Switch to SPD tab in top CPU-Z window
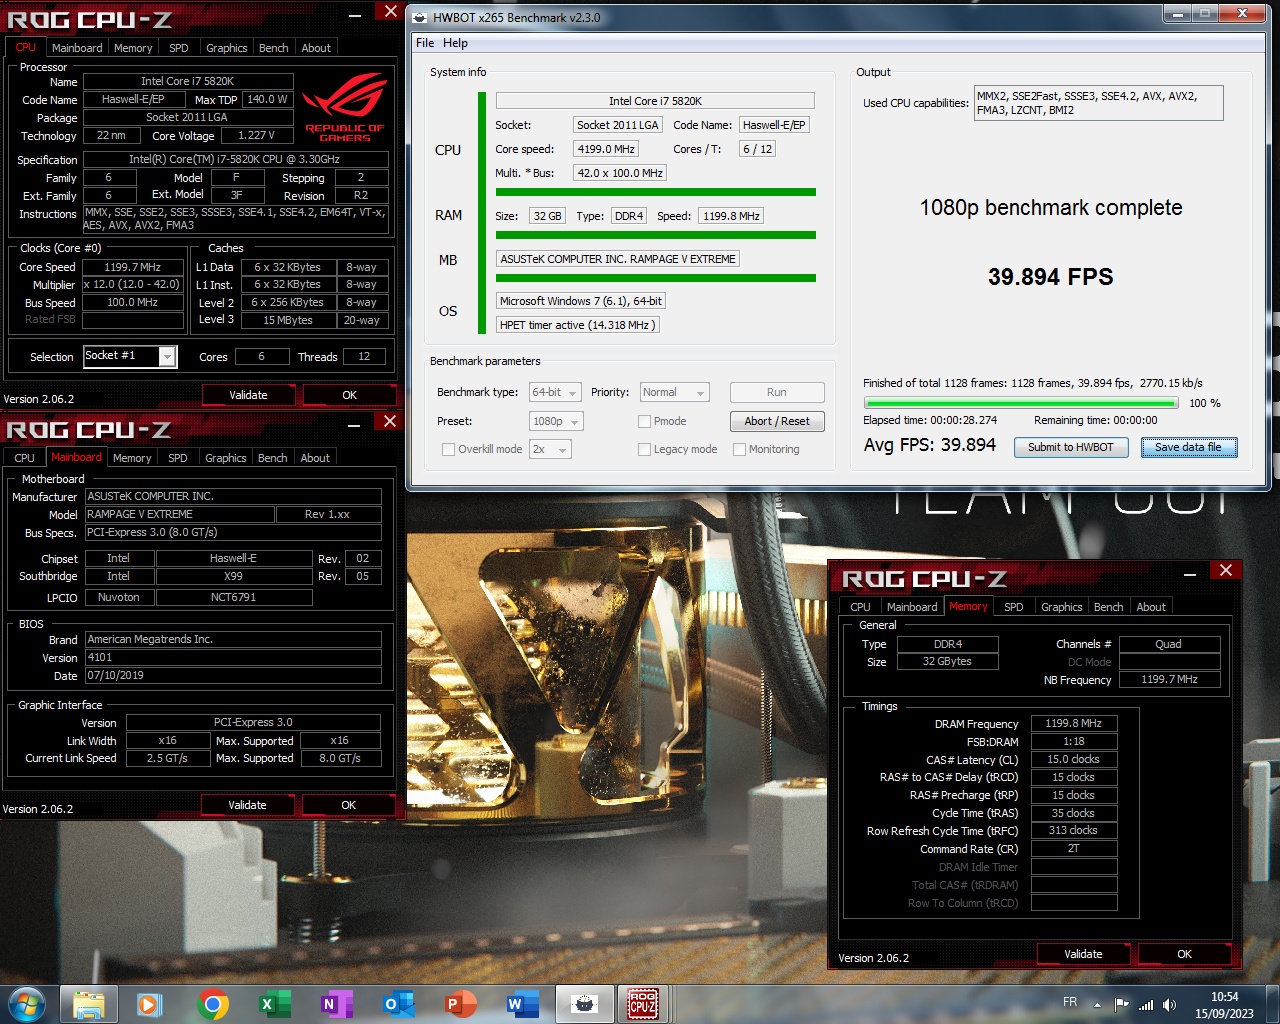The width and height of the screenshot is (1280, 1024). click(179, 48)
